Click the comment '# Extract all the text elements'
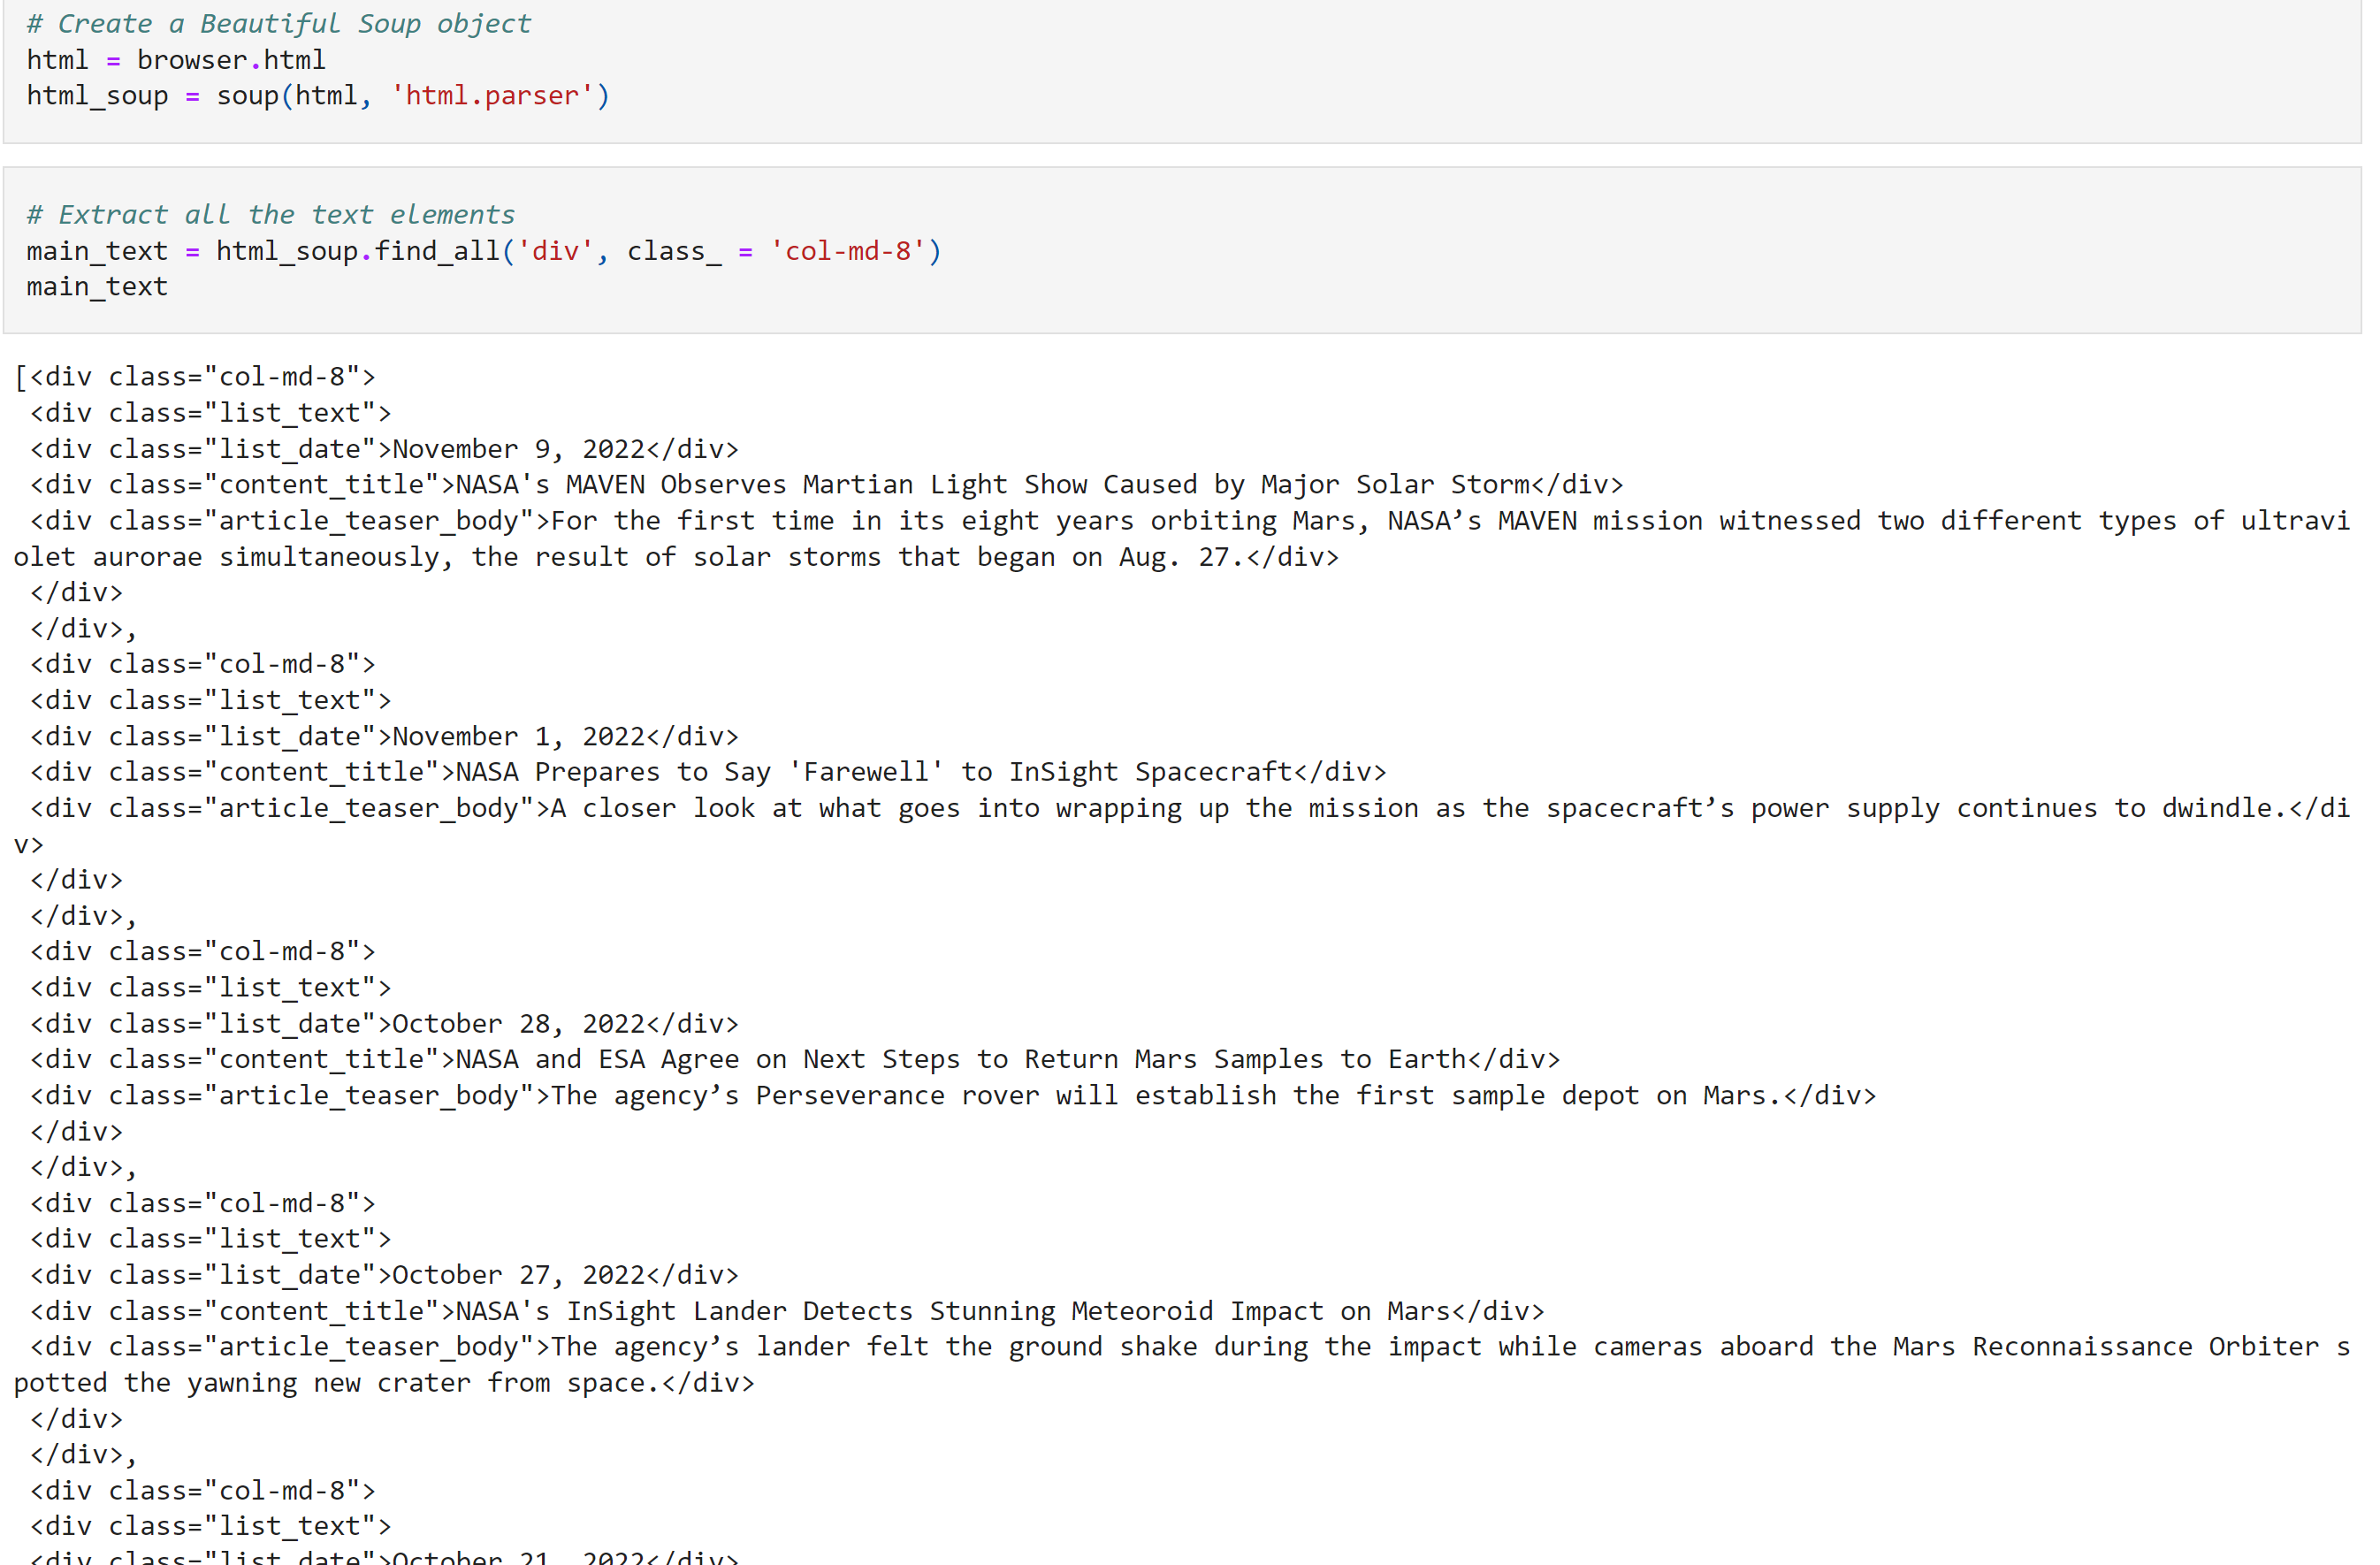This screenshot has height=1565, width=2380. pyautogui.click(x=270, y=213)
